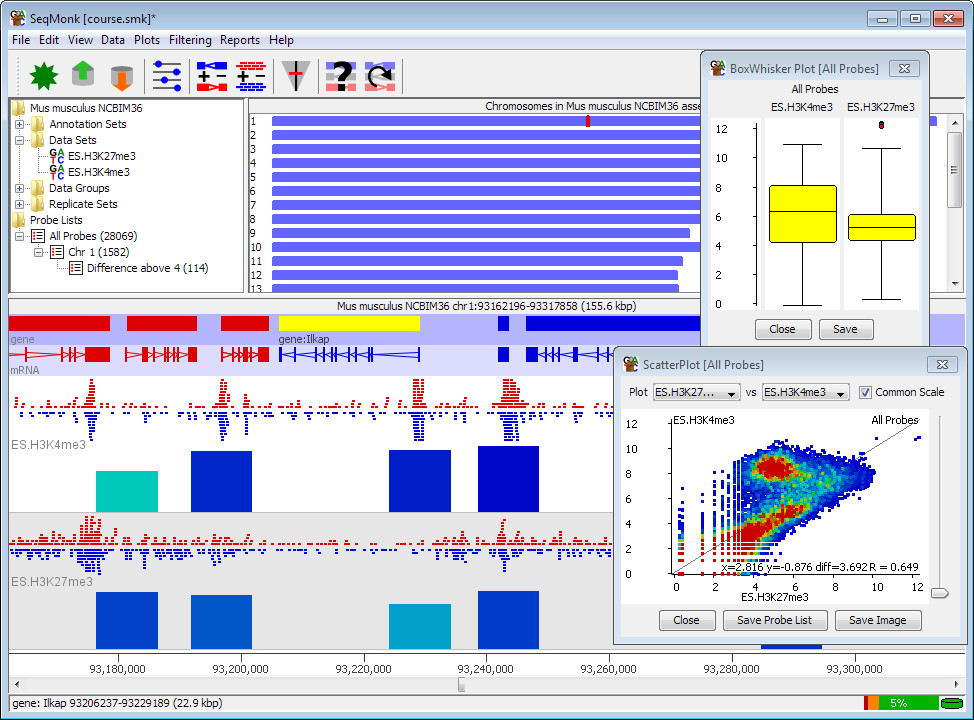
Task: Open the ES.H3K4me3 vs dropdown
Action: click(805, 393)
